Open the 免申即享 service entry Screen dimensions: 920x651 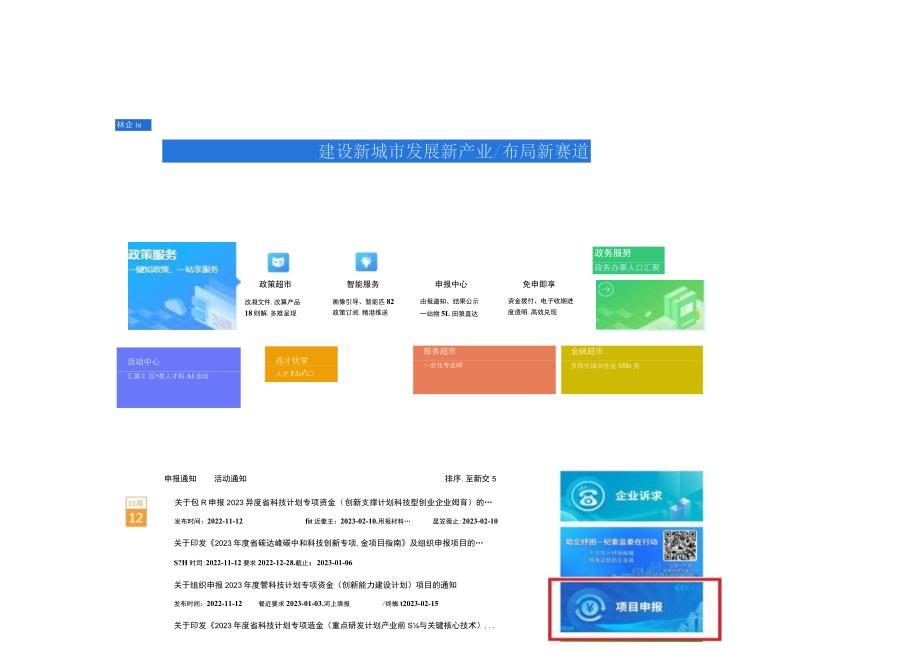[541, 283]
